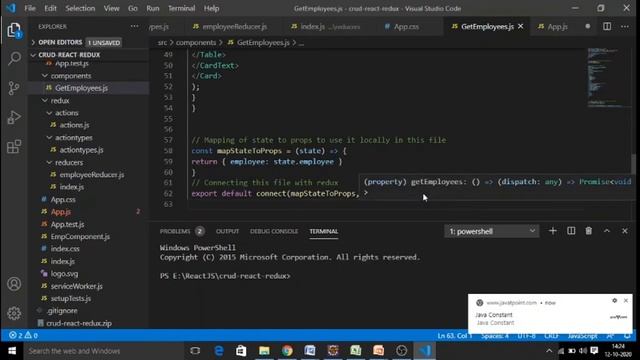Click the Windows search box on taskbar

coord(105,351)
